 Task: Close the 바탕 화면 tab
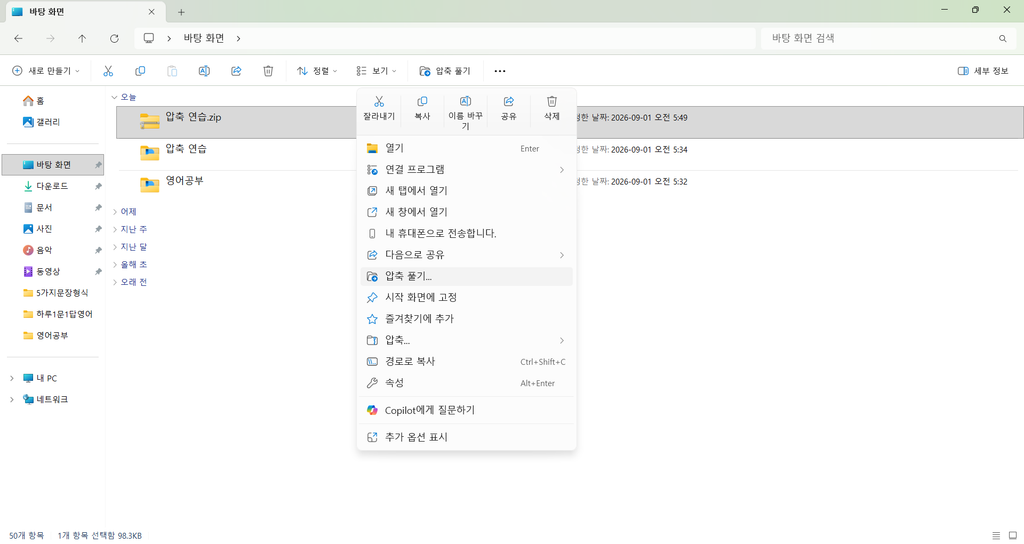152,12
